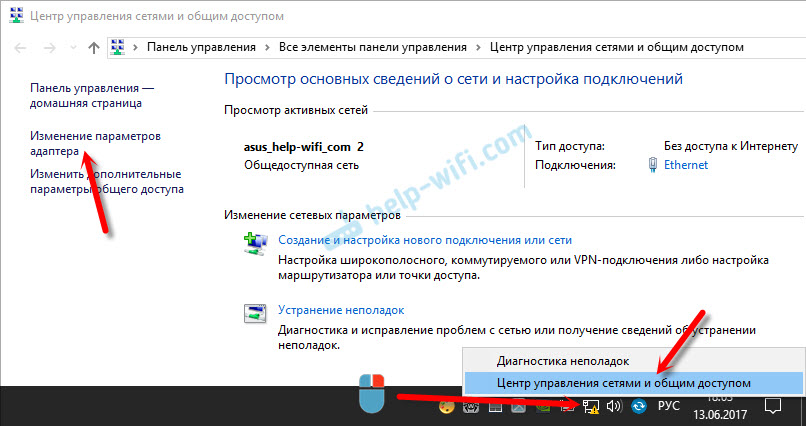Expand the chevron before Панель управления
The image size is (806, 426).
click(136, 47)
